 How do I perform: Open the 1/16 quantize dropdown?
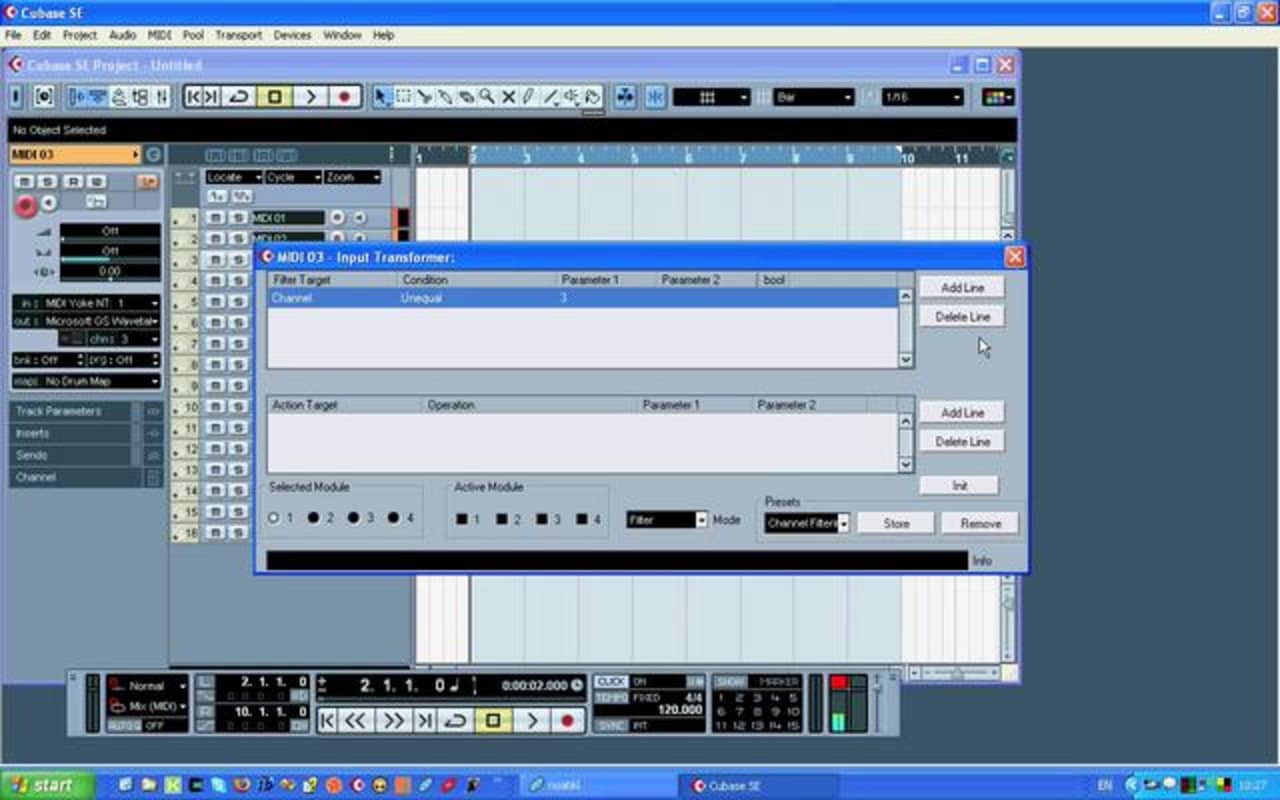coord(922,97)
